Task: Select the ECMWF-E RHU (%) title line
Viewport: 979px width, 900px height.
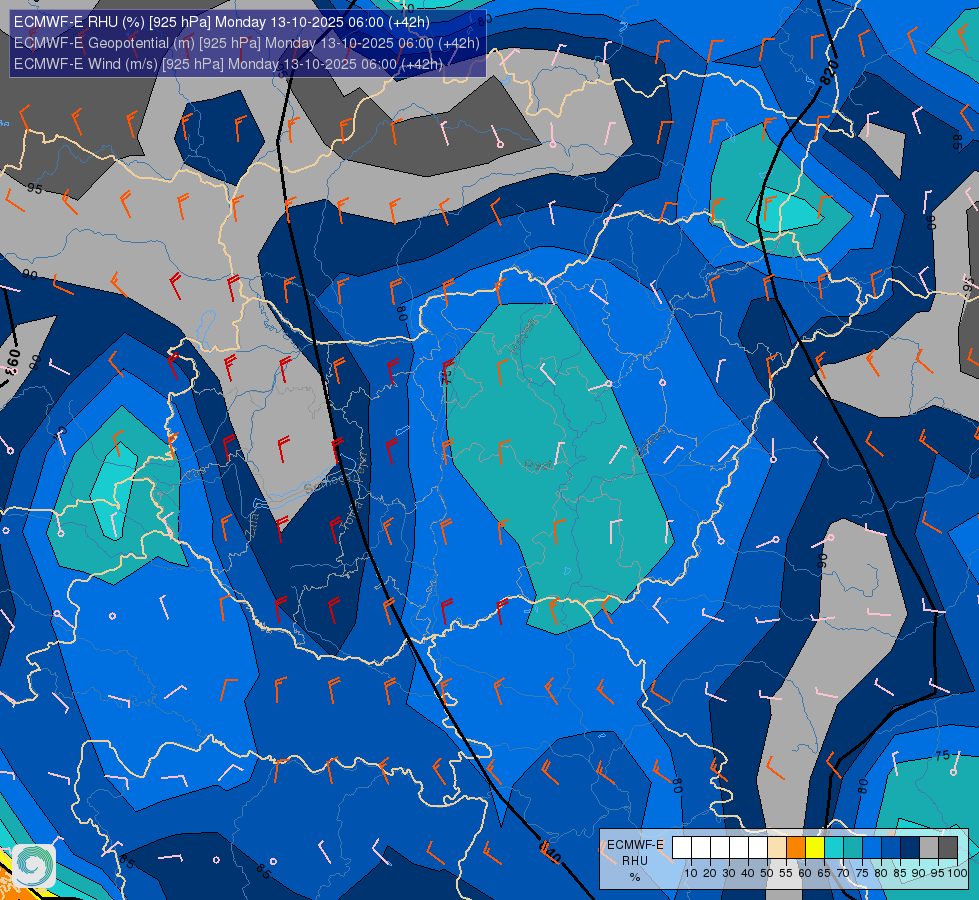Action: pyautogui.click(x=222, y=22)
